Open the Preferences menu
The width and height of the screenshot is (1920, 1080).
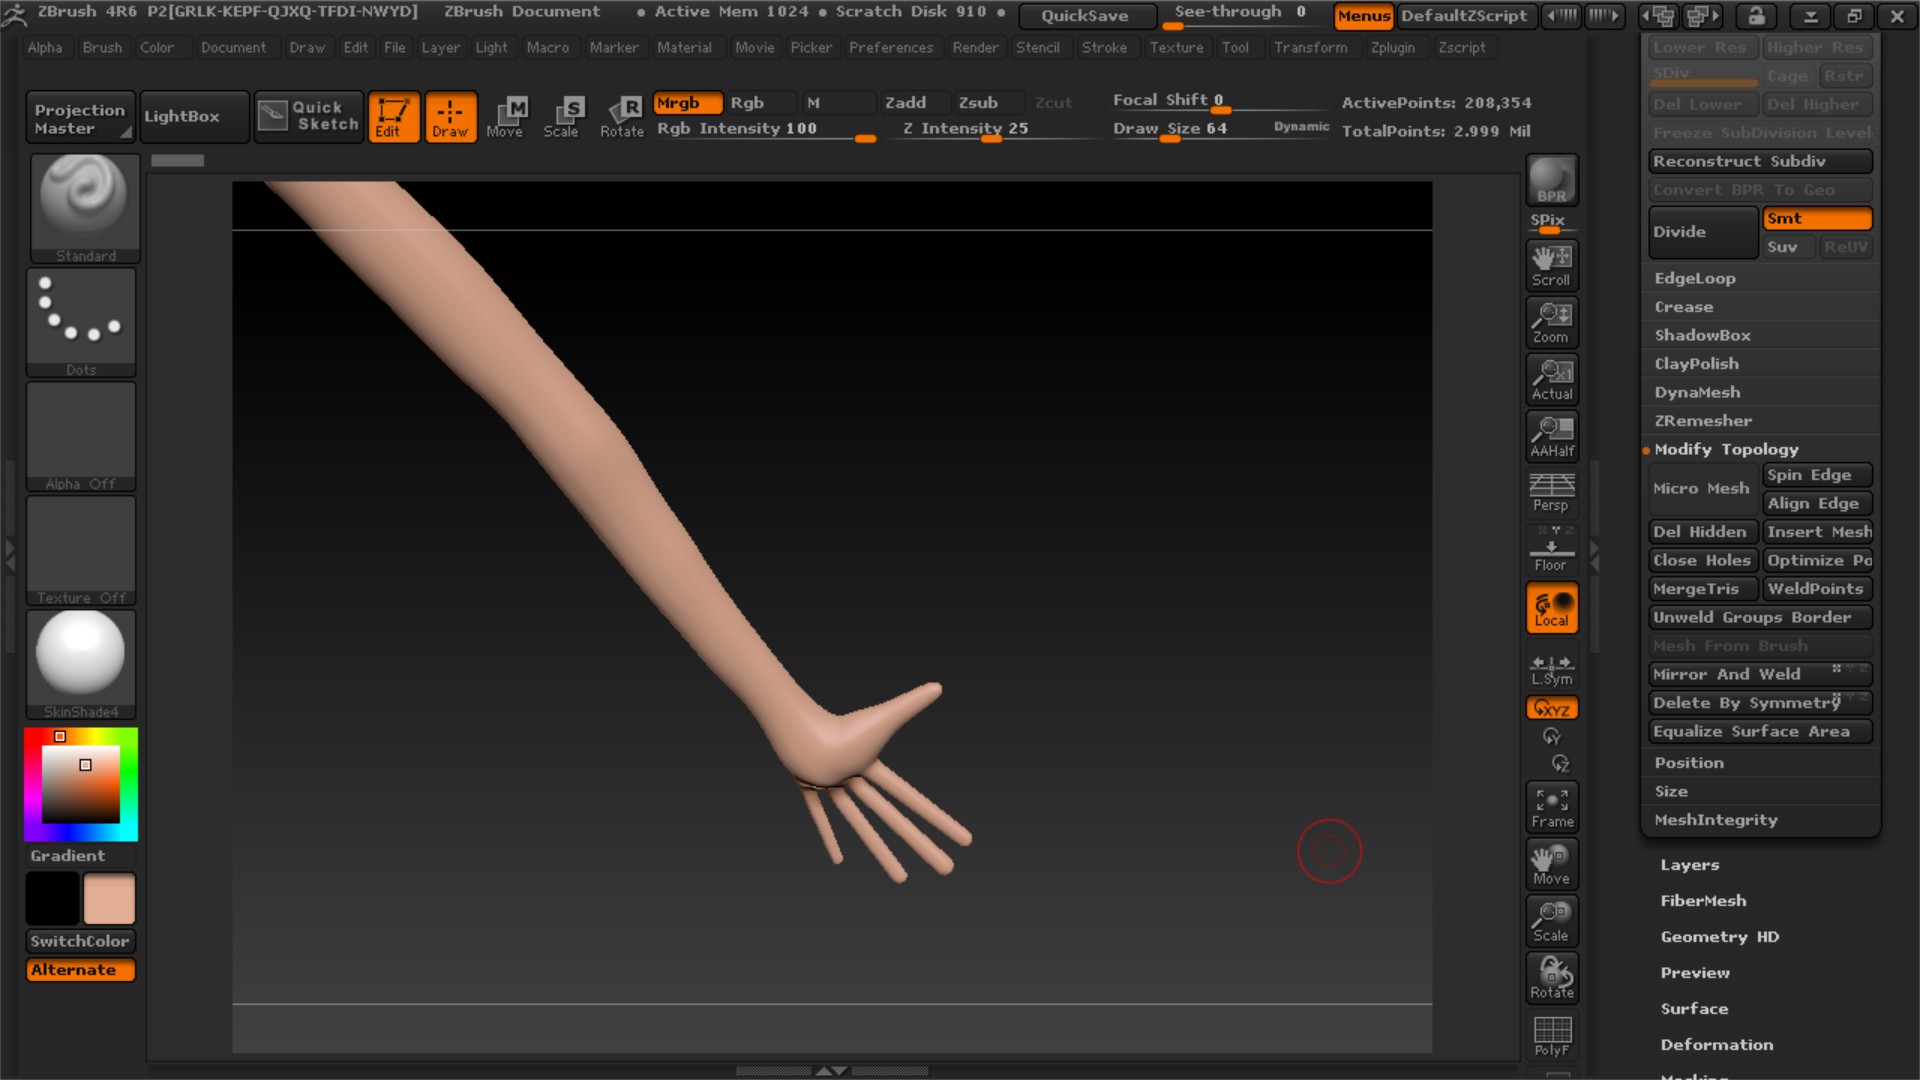click(891, 48)
